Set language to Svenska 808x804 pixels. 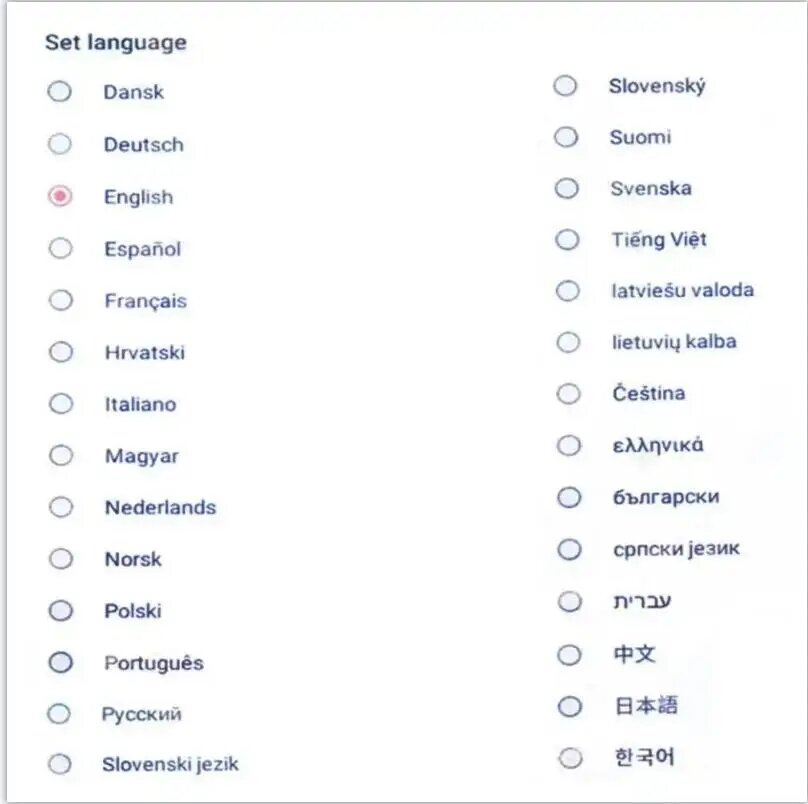[x=567, y=188]
